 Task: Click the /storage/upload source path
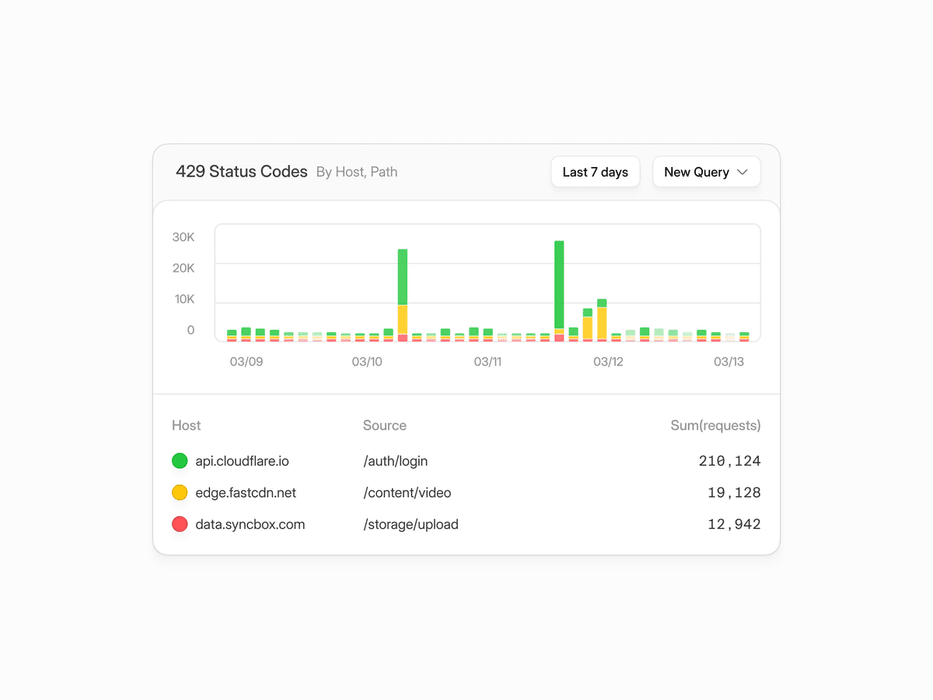411,524
